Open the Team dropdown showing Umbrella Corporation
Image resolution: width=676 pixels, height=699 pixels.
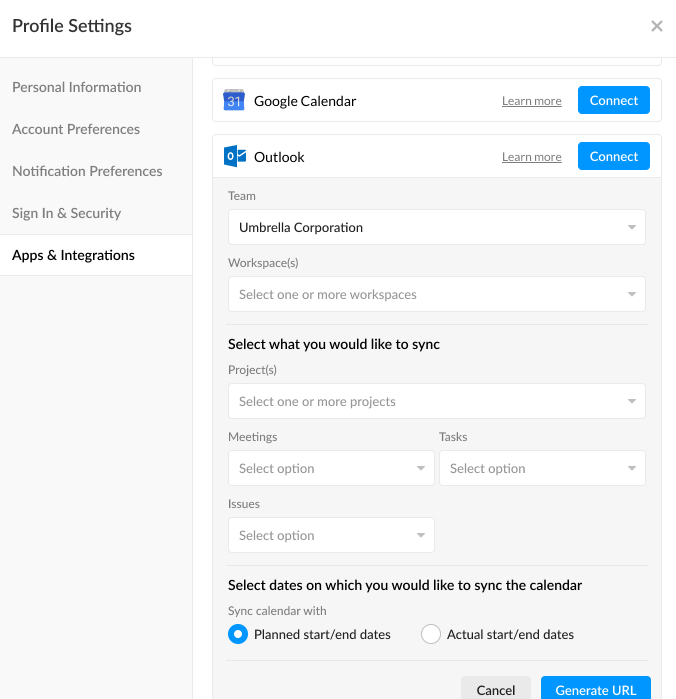(436, 227)
